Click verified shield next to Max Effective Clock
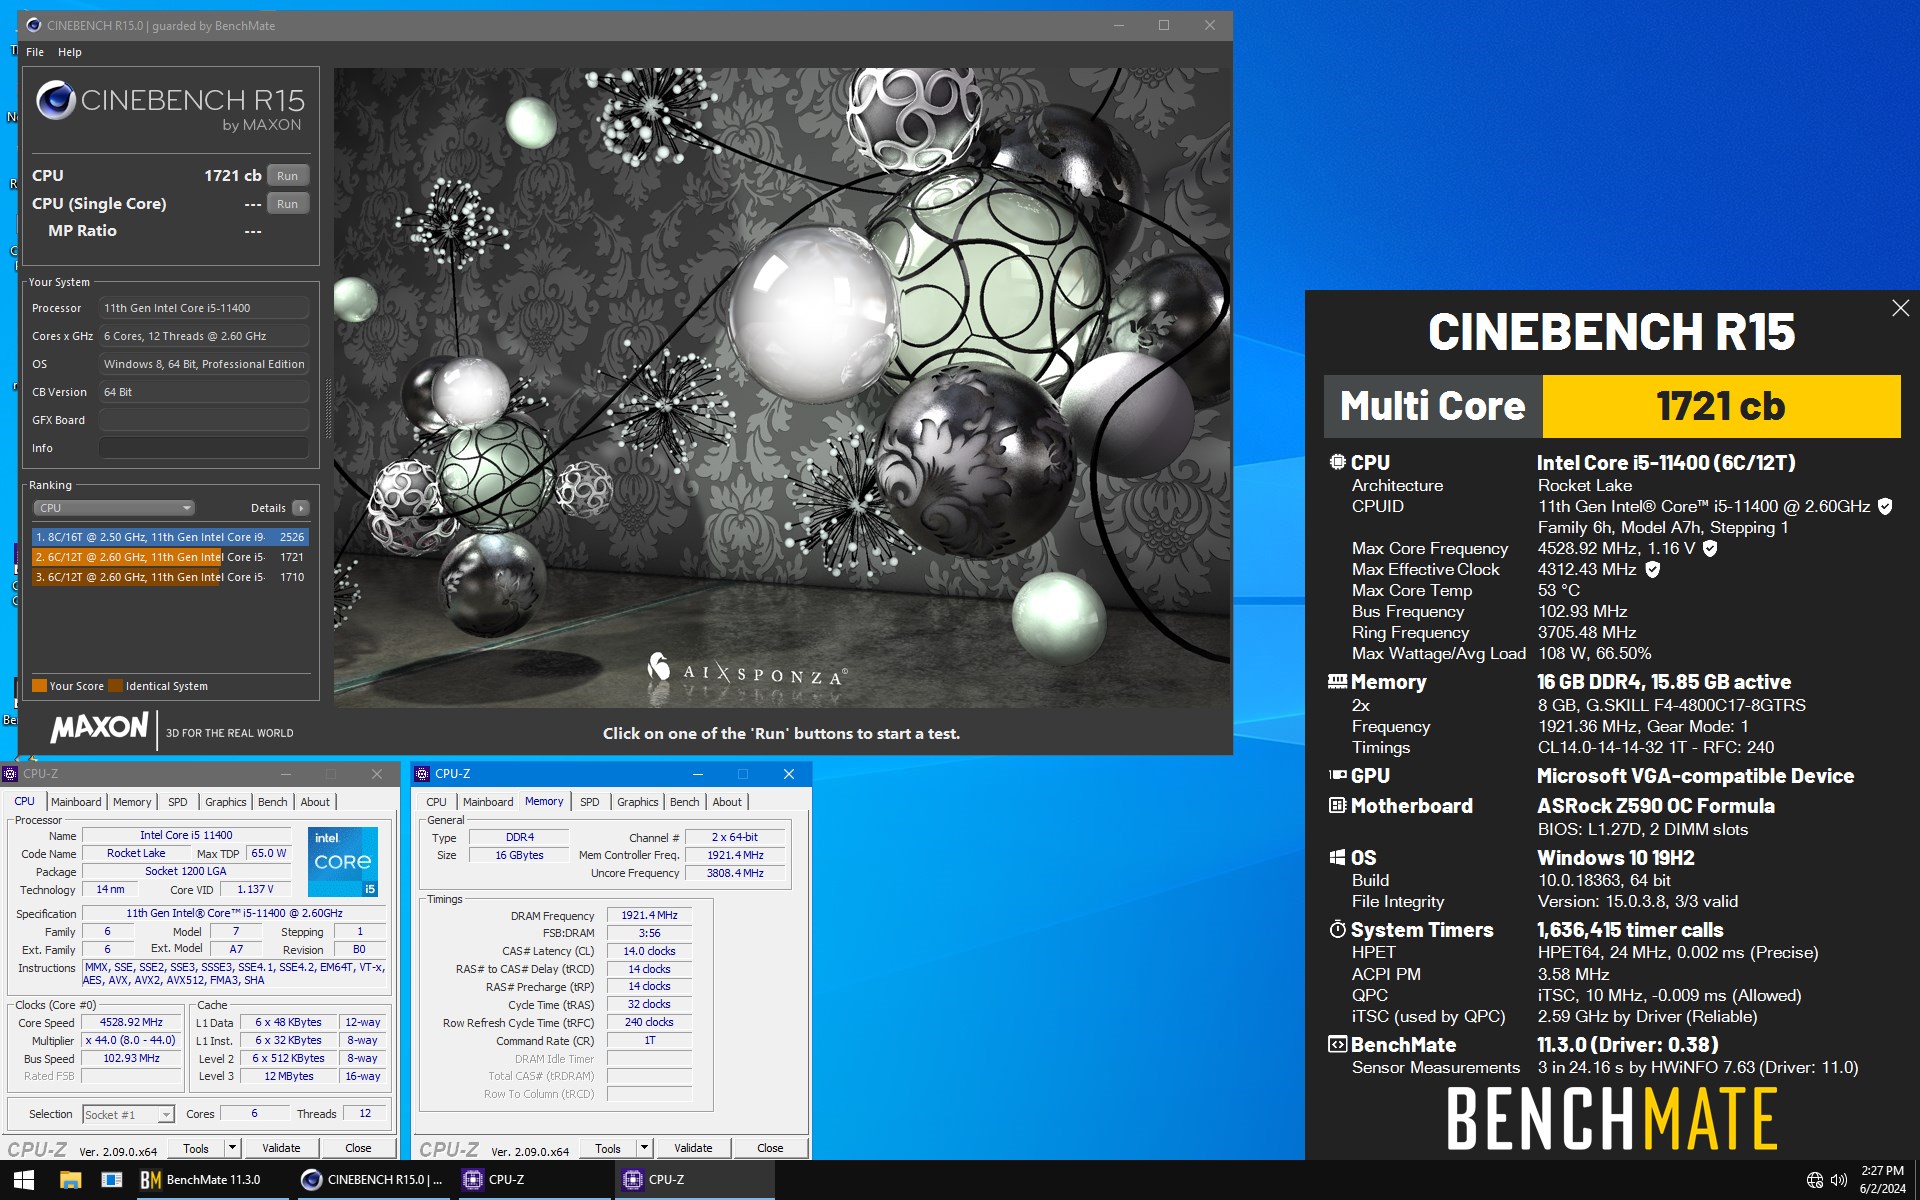Image resolution: width=1920 pixels, height=1200 pixels. 1653,569
